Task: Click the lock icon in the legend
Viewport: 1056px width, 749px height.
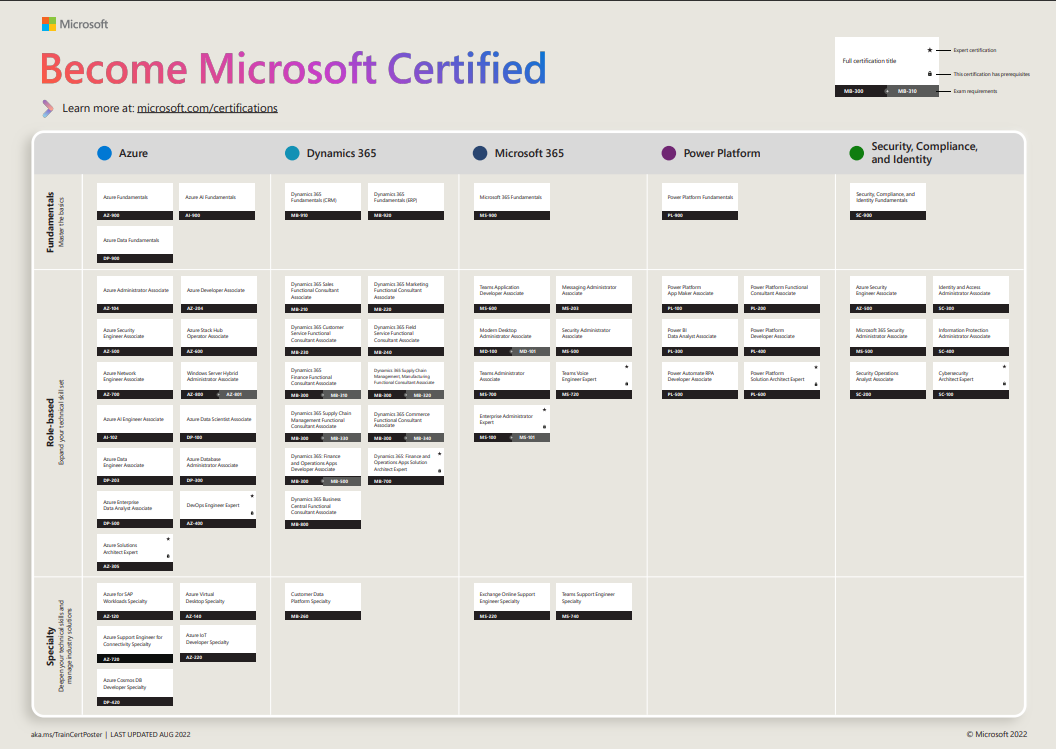Action: (932, 73)
